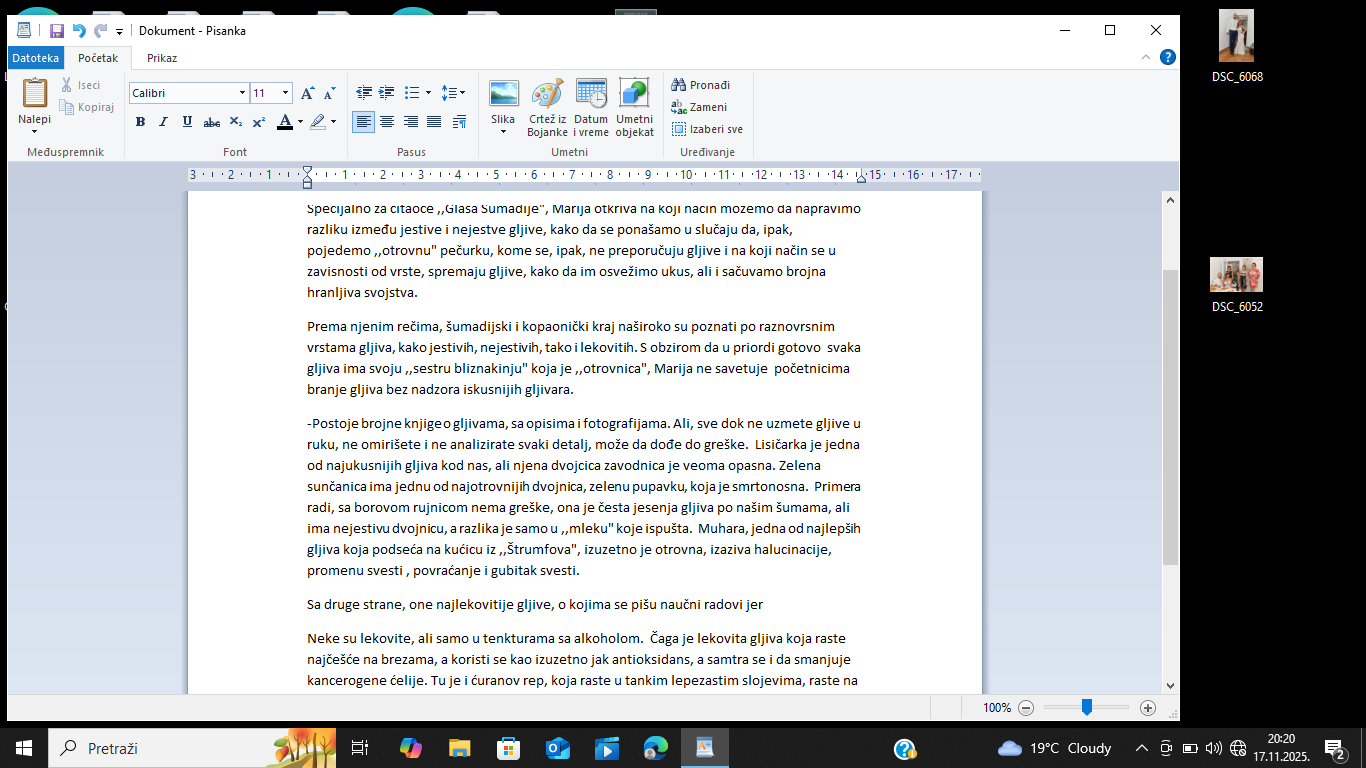Screen dimensions: 1366x768
Task: Click Izaberi sve to select all
Action: click(x=707, y=129)
